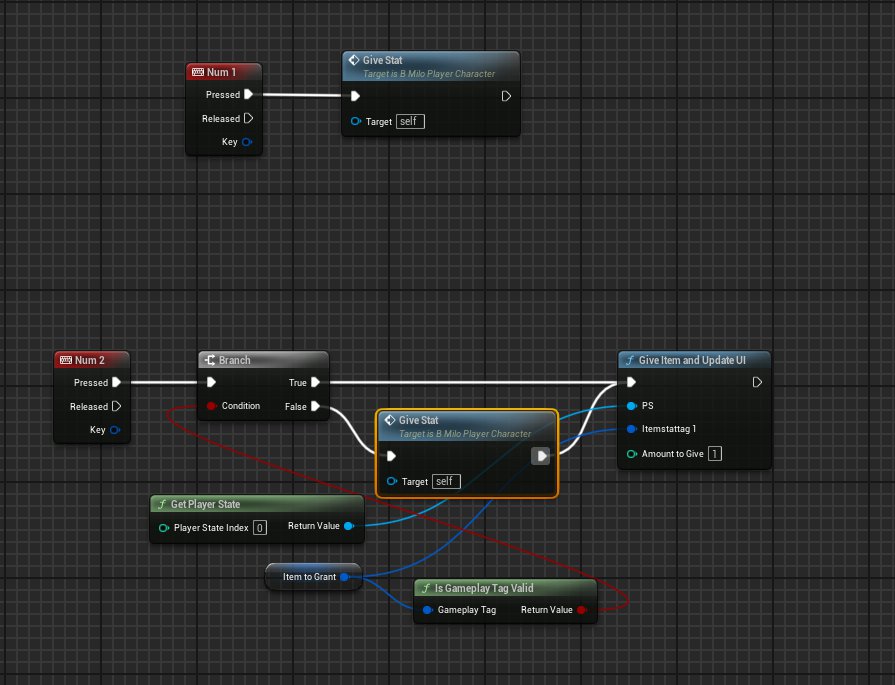
Task: Click exec output pin of selected Give Stat node
Action: coord(540,456)
